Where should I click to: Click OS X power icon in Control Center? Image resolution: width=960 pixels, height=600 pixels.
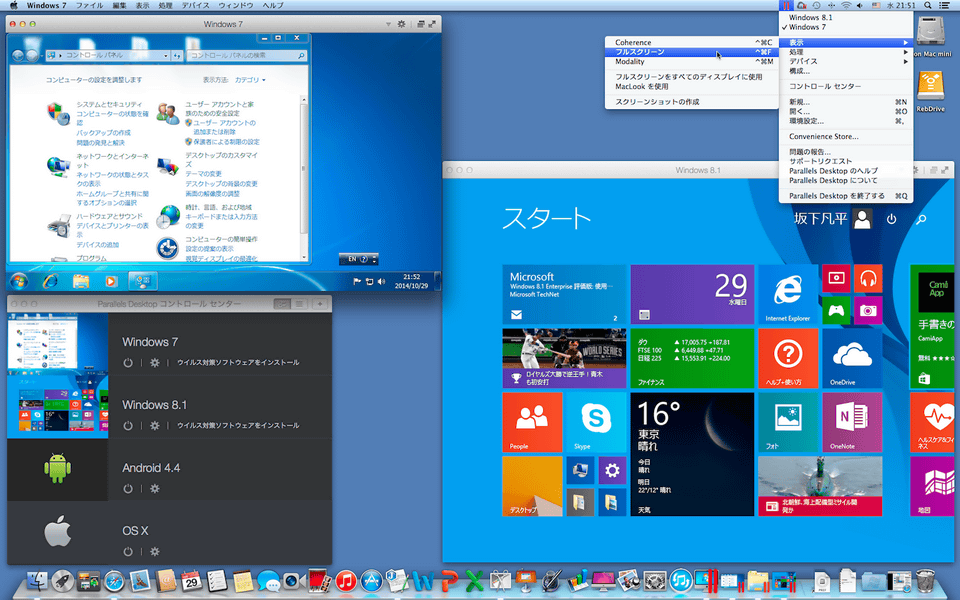click(127, 552)
